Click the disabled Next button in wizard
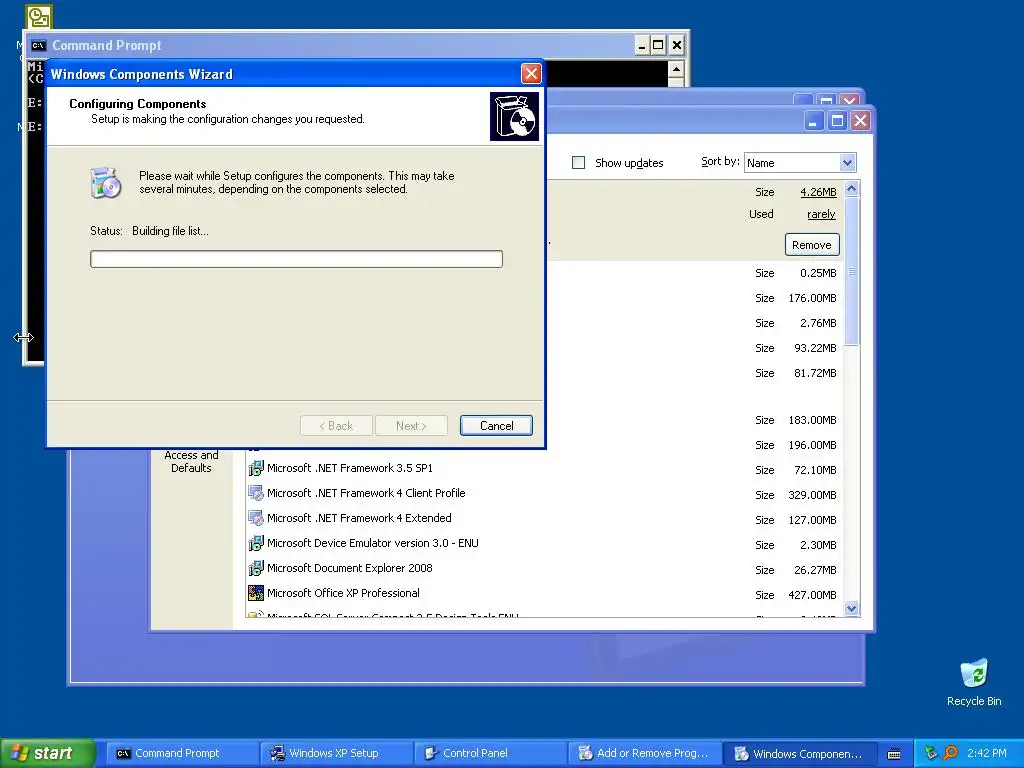This screenshot has width=1024, height=768. coord(411,426)
